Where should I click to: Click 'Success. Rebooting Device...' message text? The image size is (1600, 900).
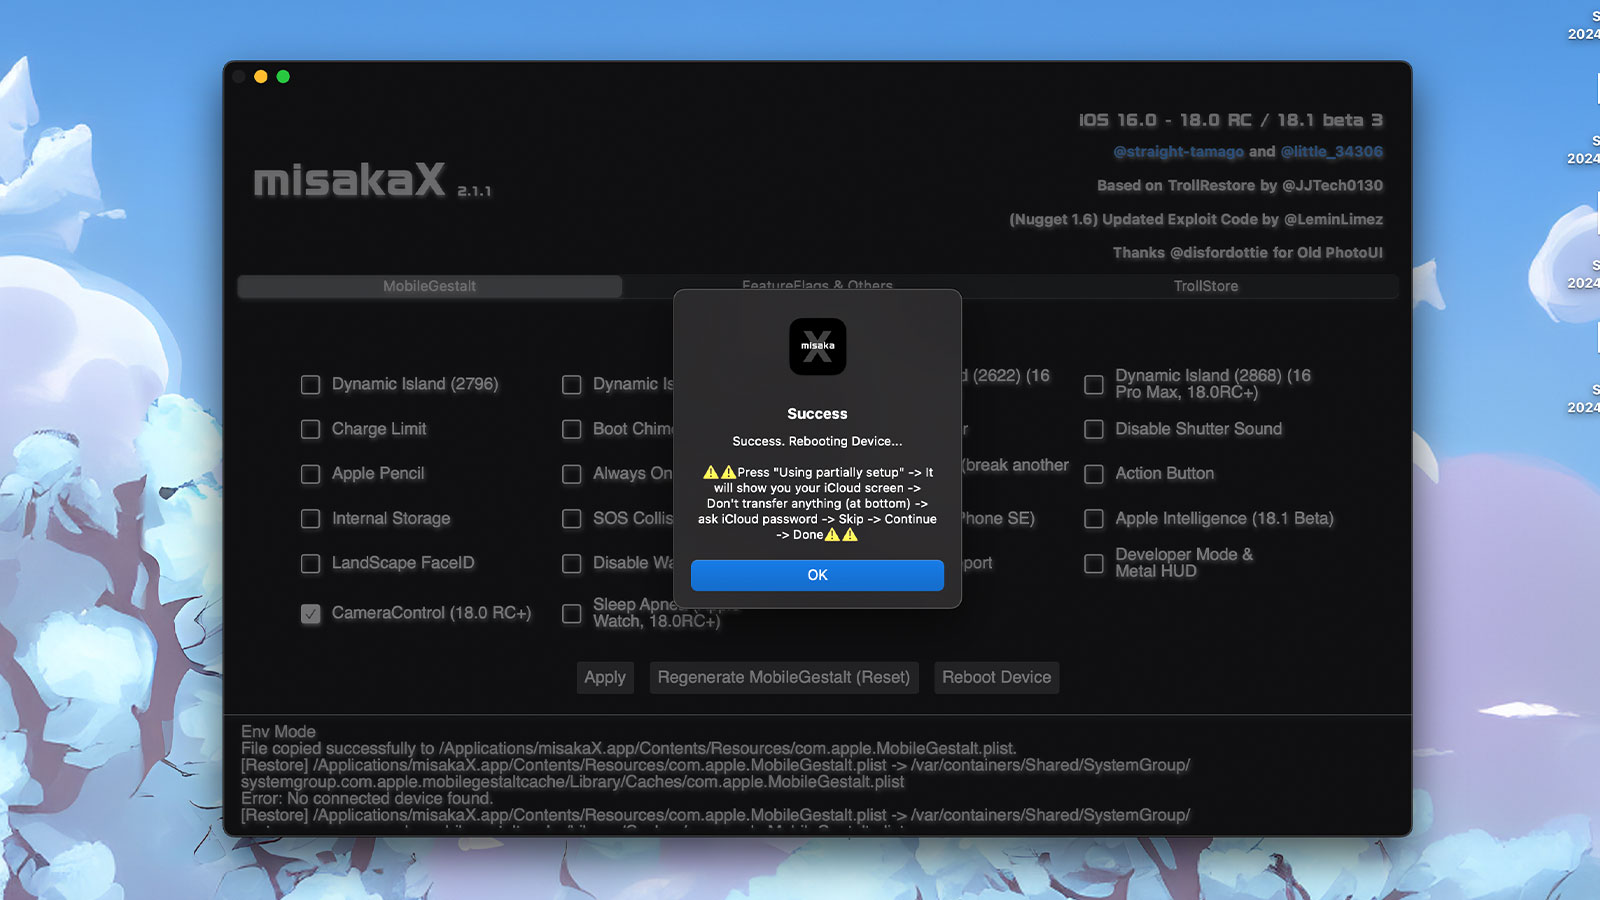817,441
